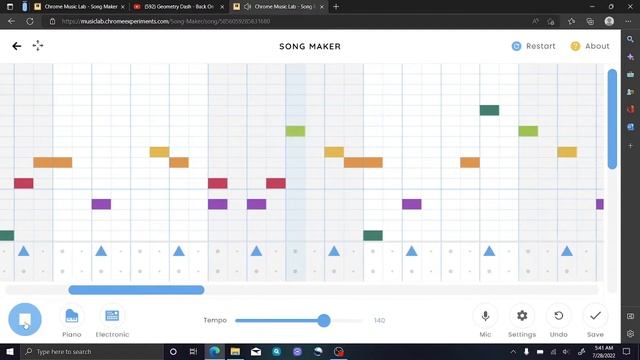The height and width of the screenshot is (360, 640).
Task: Remove the dark green note near Mic column
Action: point(489,110)
